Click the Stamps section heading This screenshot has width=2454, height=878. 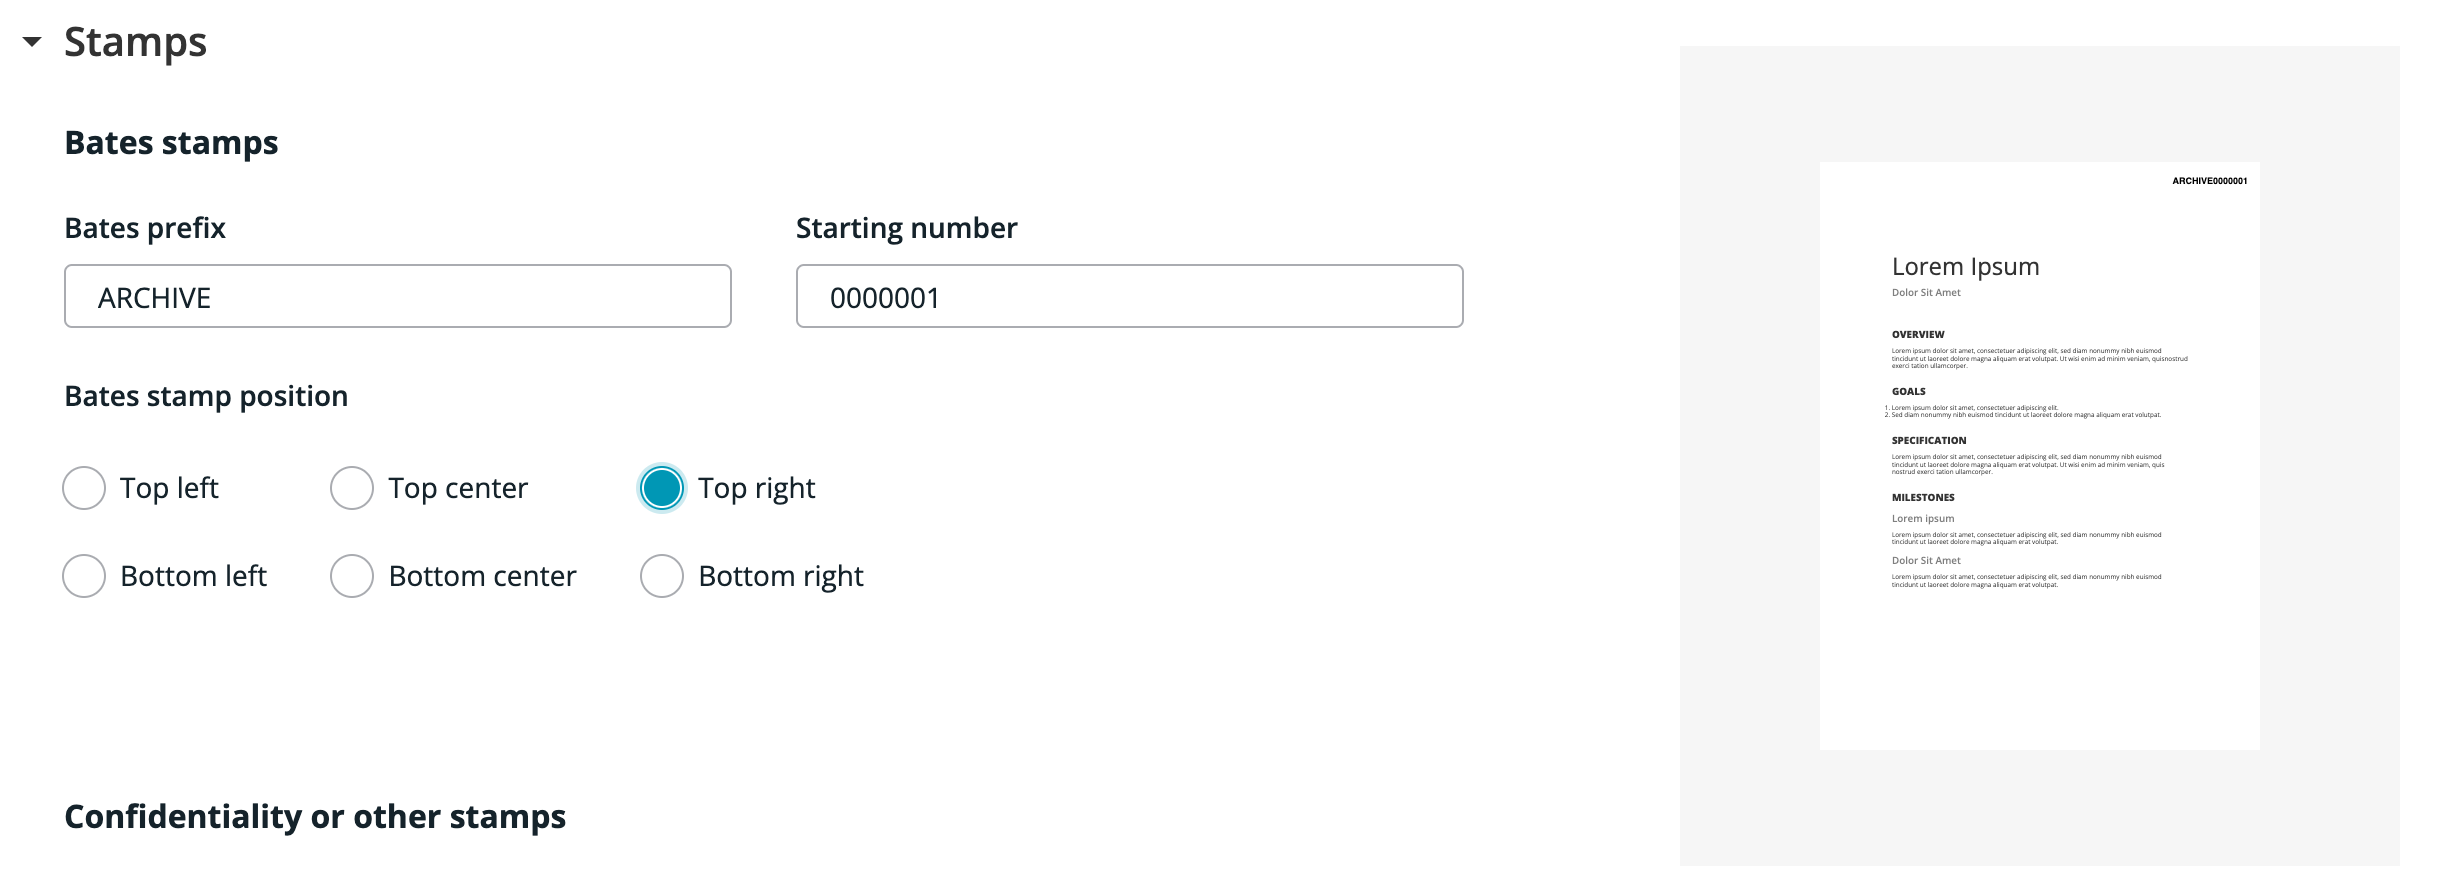click(135, 42)
